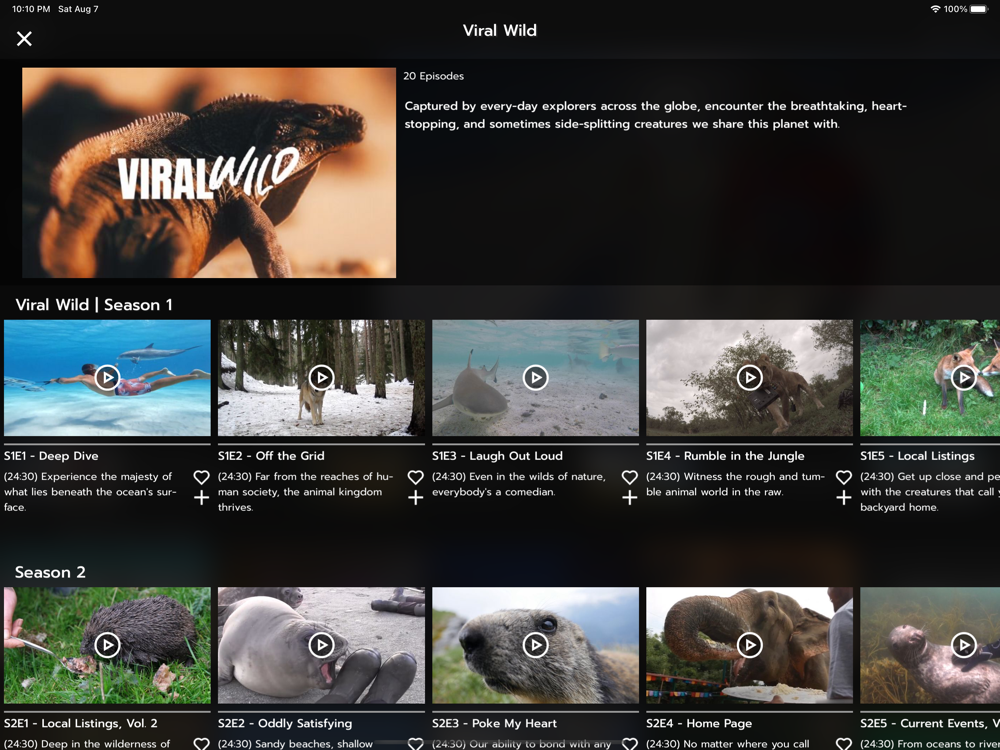The height and width of the screenshot is (750, 1000).
Task: Select the S2E5 - Current Events title
Action: pos(930,723)
